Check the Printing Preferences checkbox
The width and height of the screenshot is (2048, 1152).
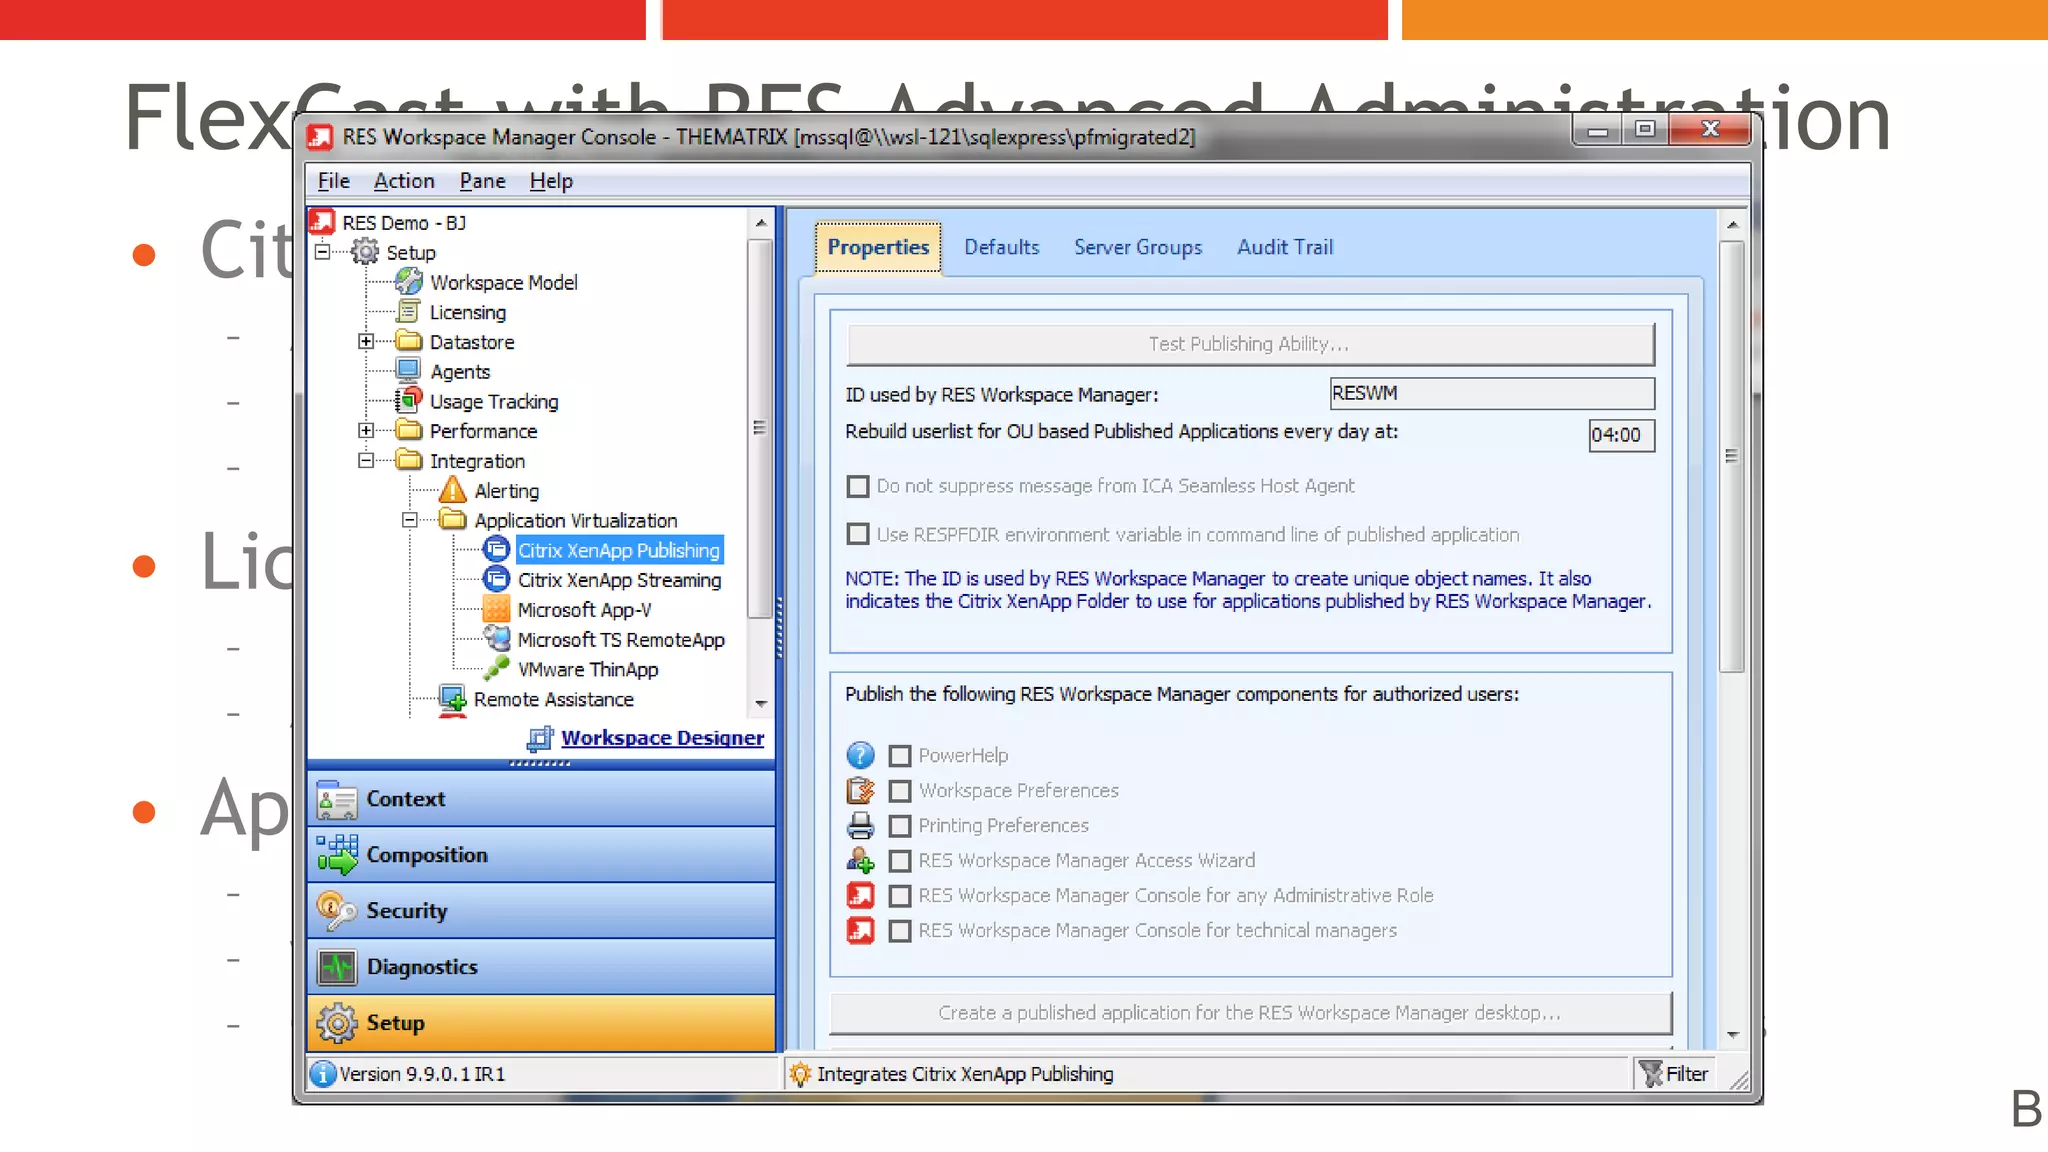(900, 826)
